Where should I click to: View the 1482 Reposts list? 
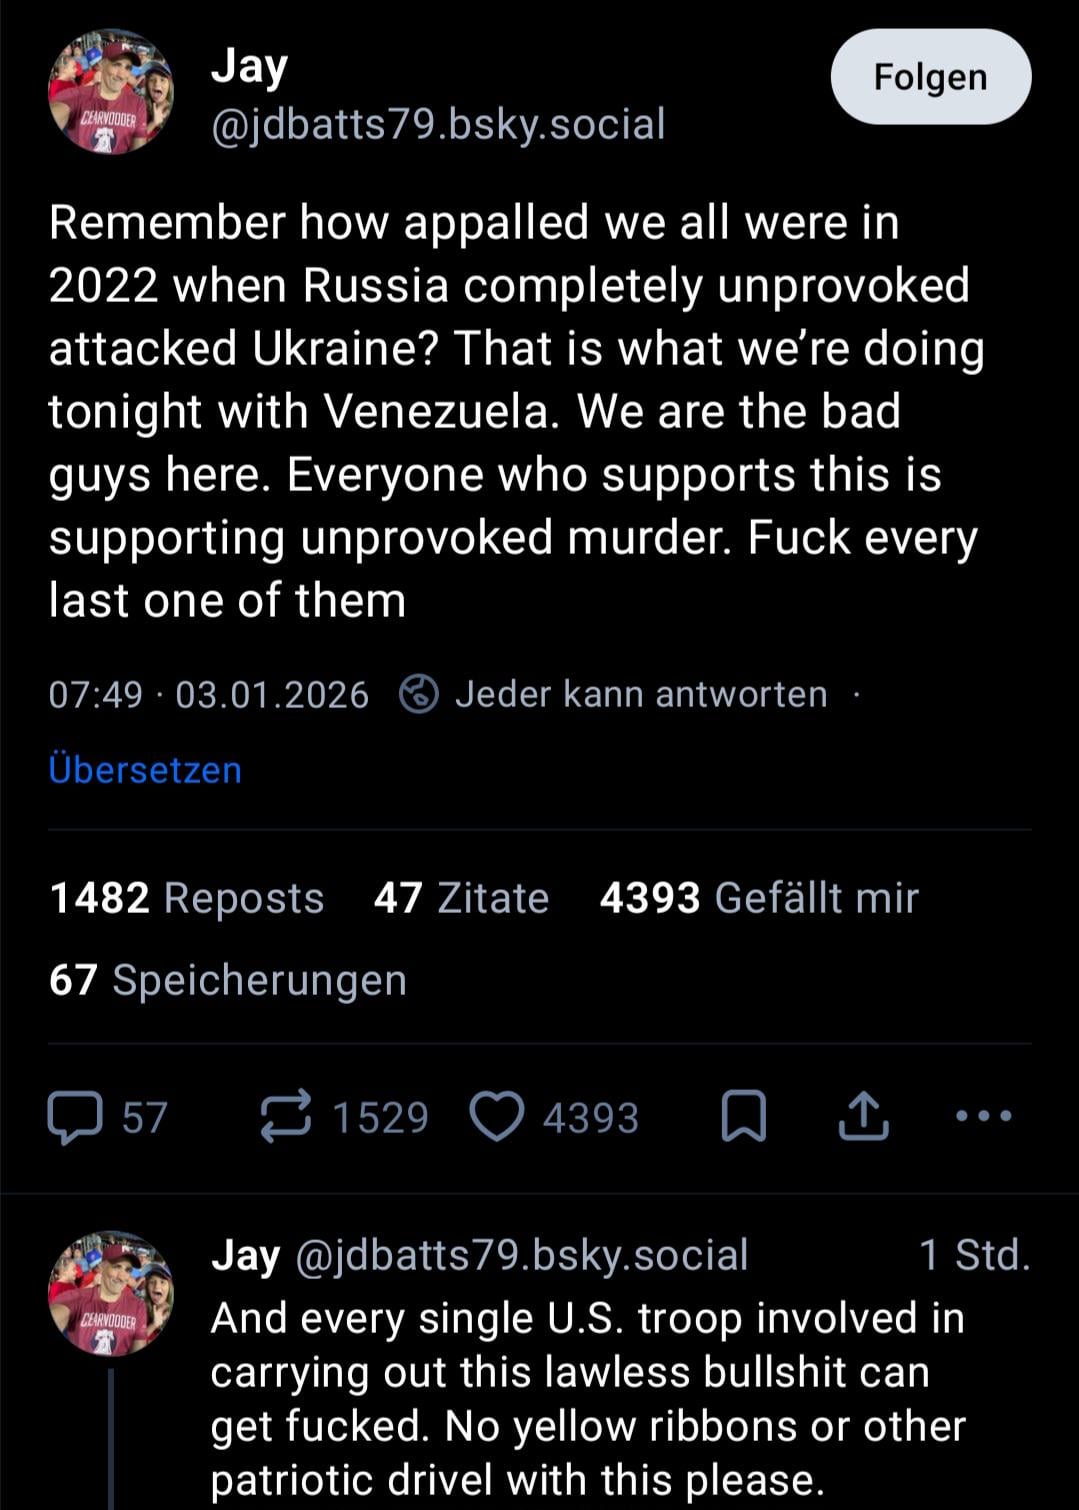[x=186, y=898]
